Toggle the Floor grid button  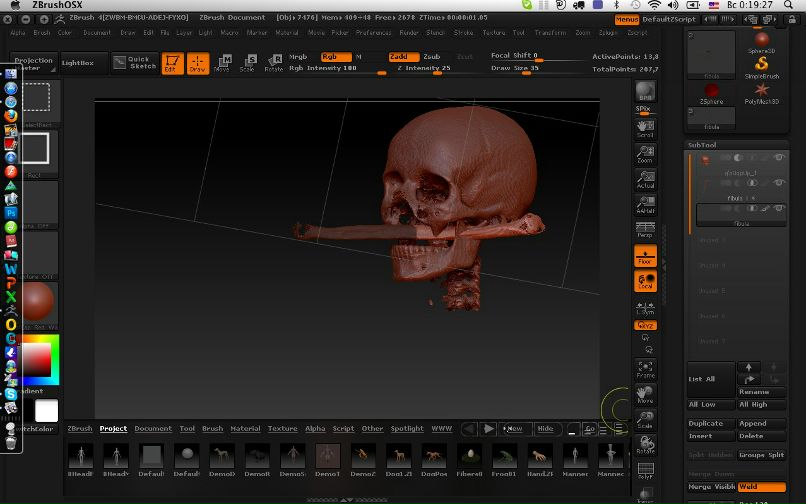pyautogui.click(x=645, y=257)
